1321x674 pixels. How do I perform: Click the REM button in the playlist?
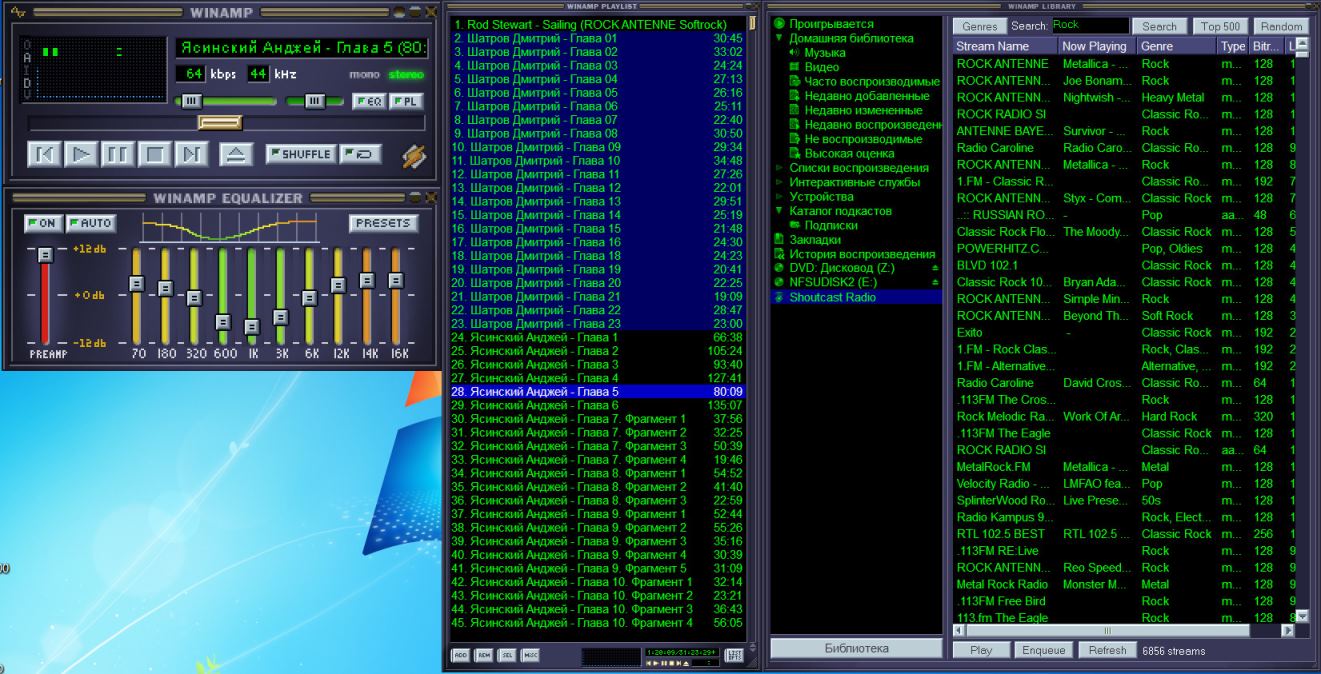pyautogui.click(x=484, y=655)
